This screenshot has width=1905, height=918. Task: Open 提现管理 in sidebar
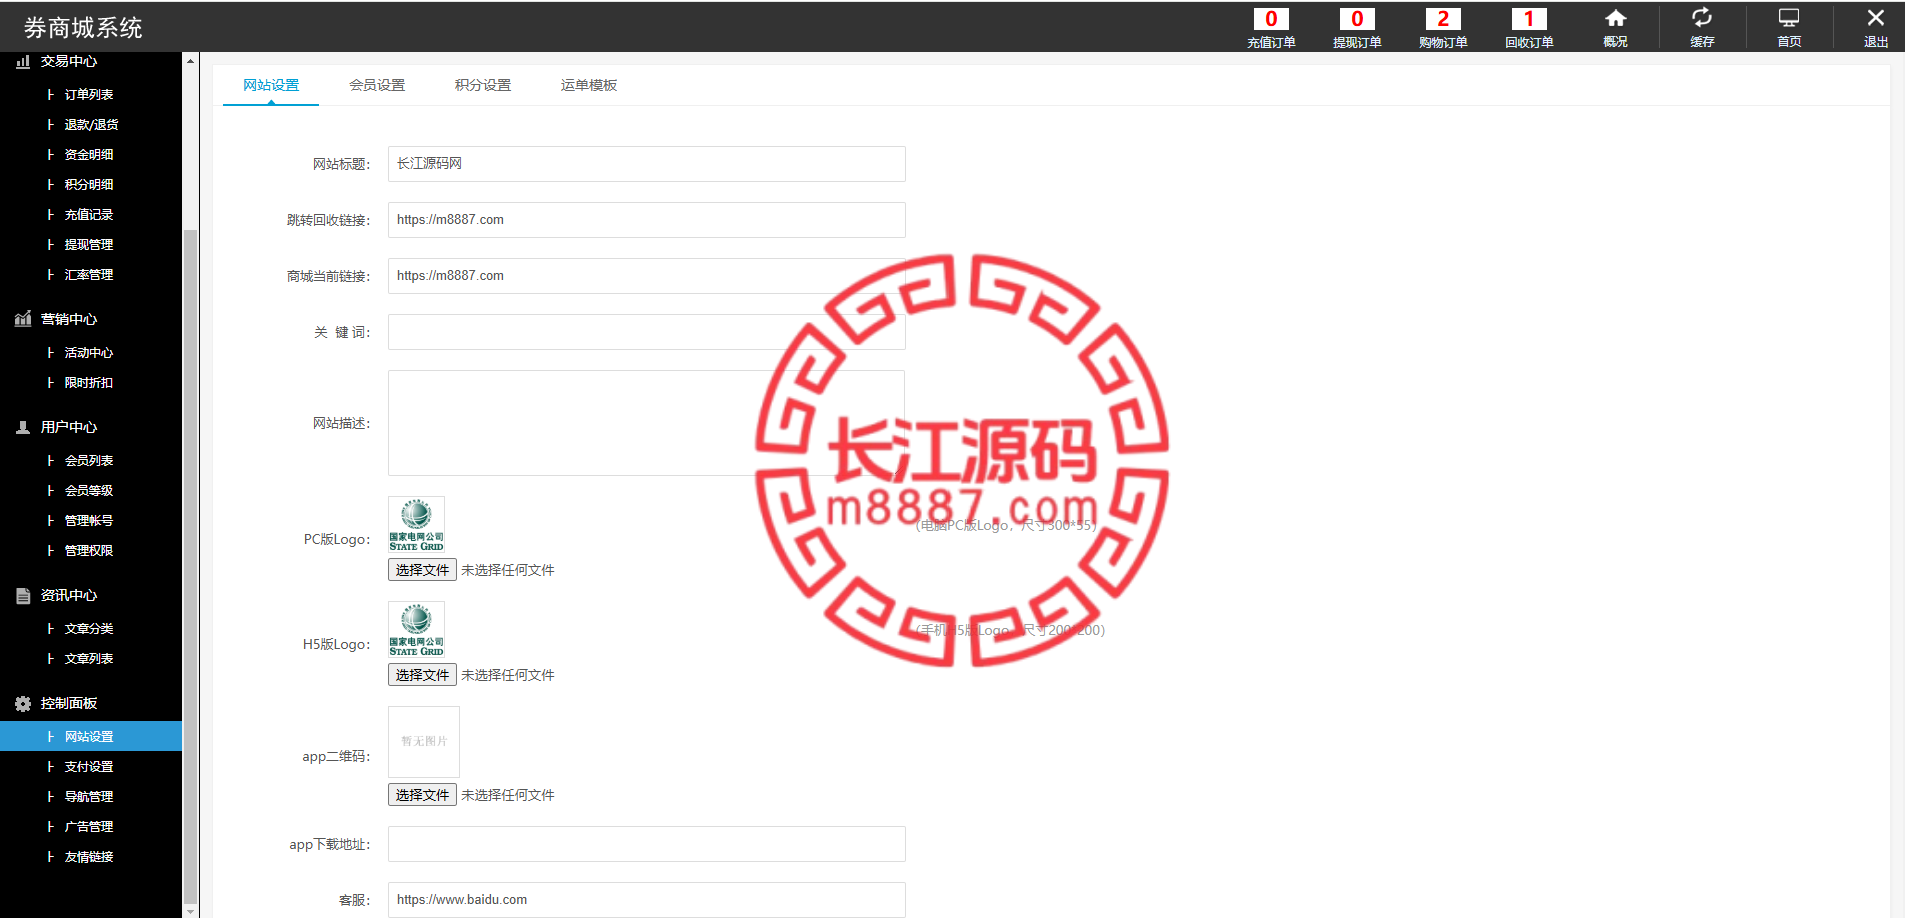pyautogui.click(x=90, y=244)
